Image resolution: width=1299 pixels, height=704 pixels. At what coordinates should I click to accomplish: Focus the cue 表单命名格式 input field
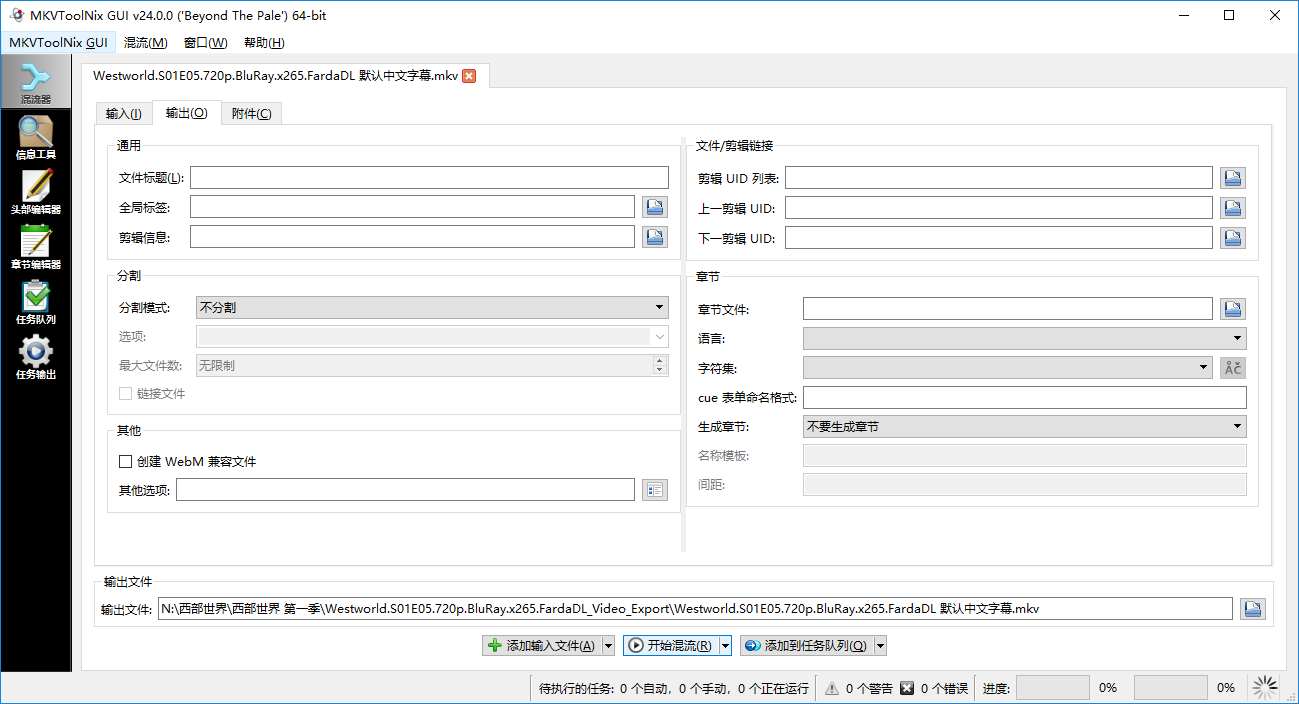coord(1025,398)
